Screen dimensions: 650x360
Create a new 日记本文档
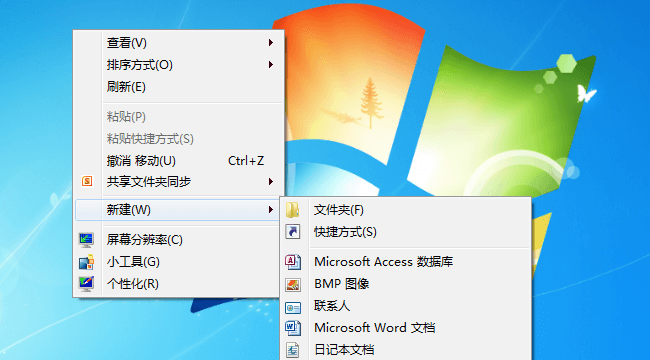click(406, 350)
